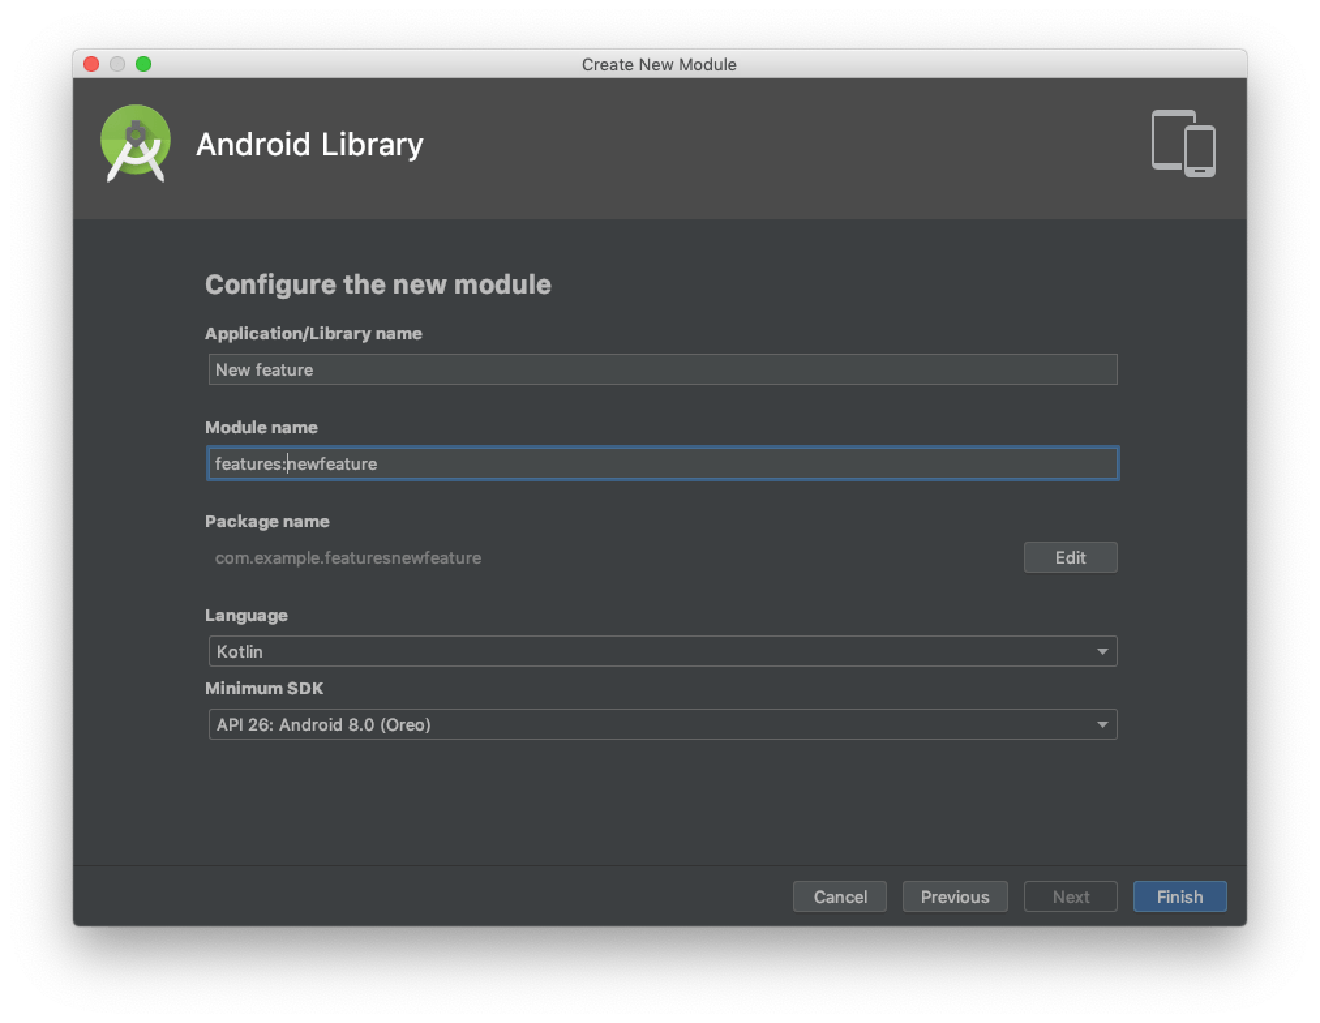Click the New feature text value

(x=263, y=369)
